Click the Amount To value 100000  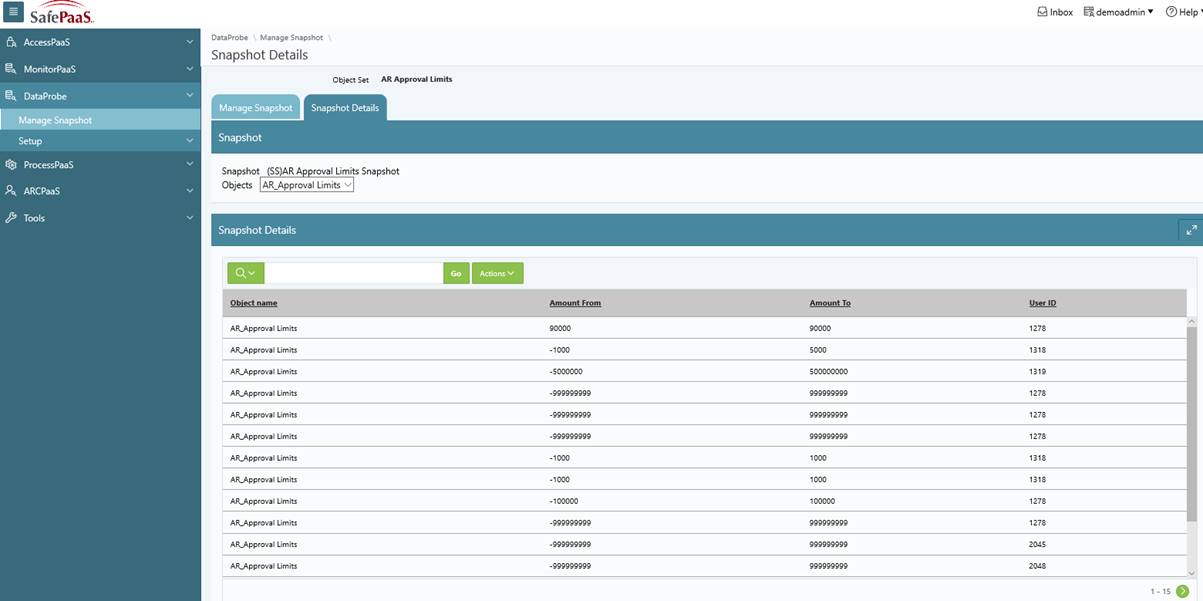click(822, 501)
